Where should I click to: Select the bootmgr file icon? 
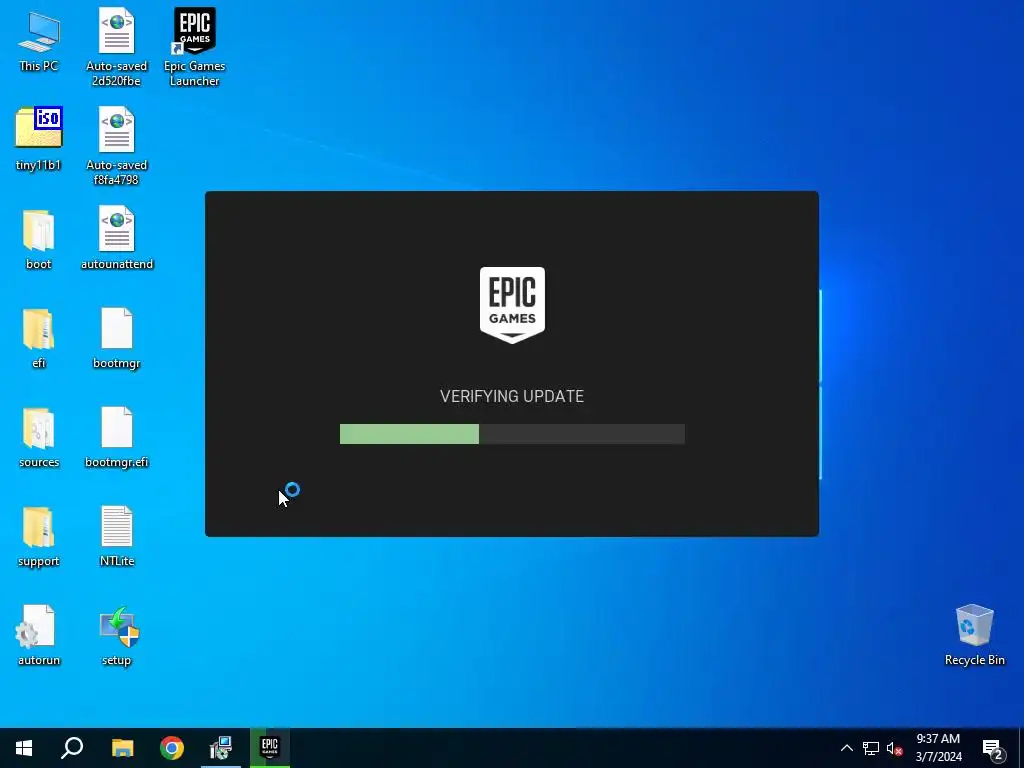(x=117, y=338)
